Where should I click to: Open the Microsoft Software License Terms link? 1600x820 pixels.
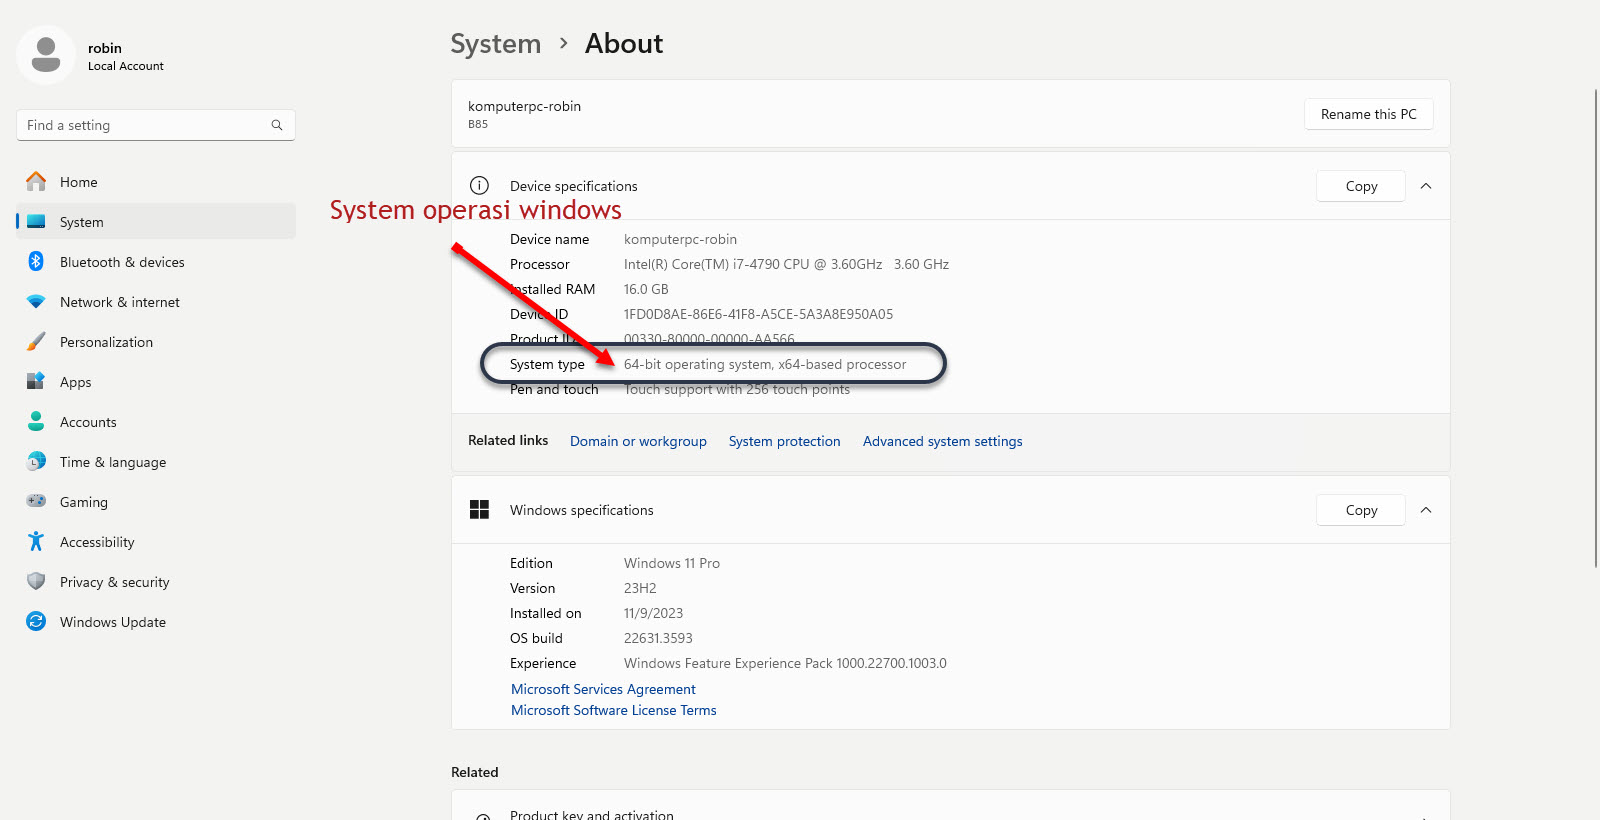coord(613,710)
